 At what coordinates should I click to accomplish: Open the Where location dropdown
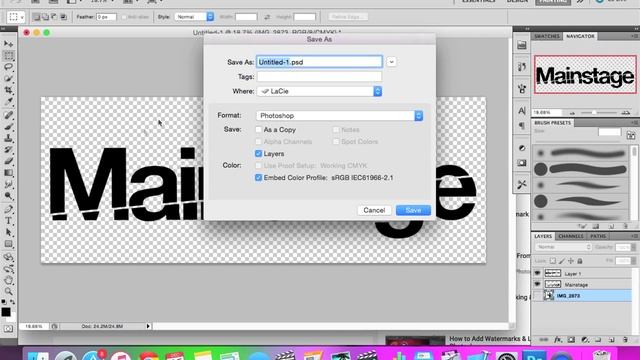[319, 91]
